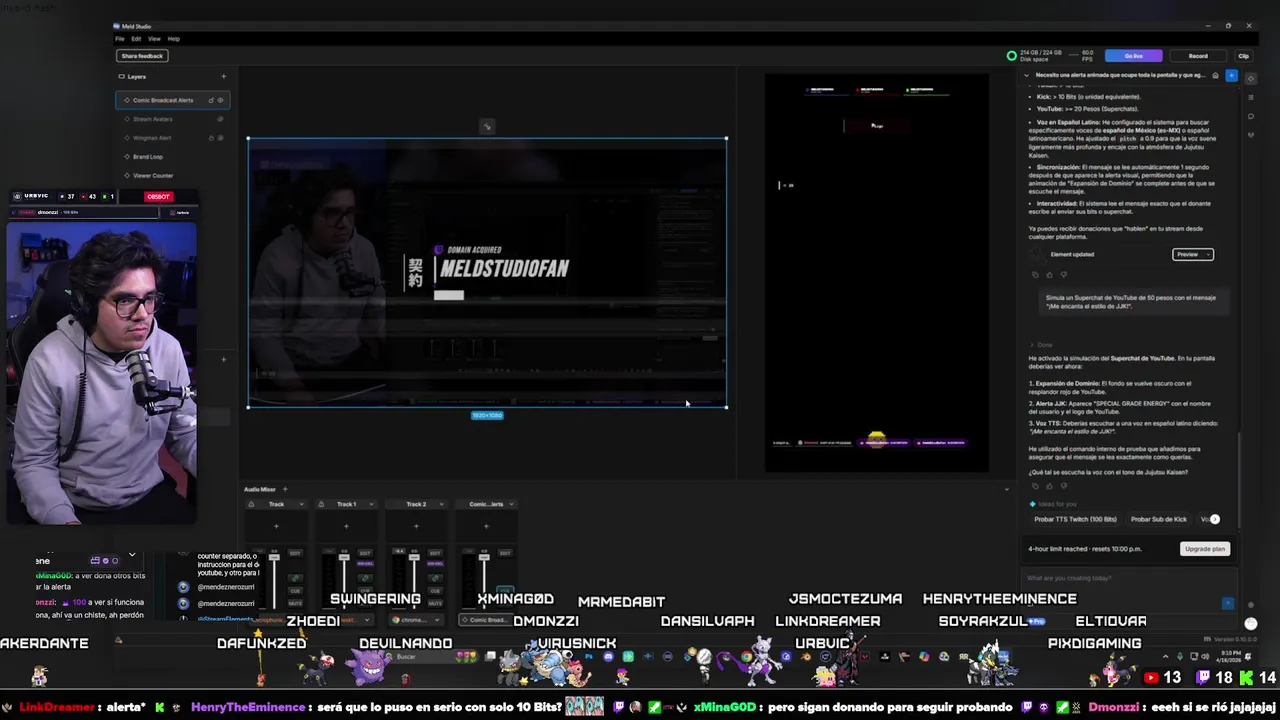The height and width of the screenshot is (720, 1280).
Task: Toggle visibility of Stream Avatars layer
Action: pos(221,119)
